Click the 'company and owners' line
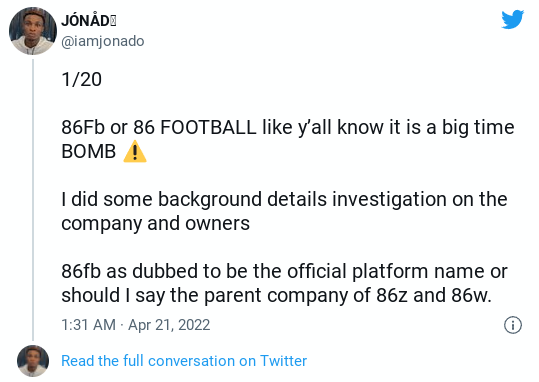The height and width of the screenshot is (382, 539). tap(155, 223)
